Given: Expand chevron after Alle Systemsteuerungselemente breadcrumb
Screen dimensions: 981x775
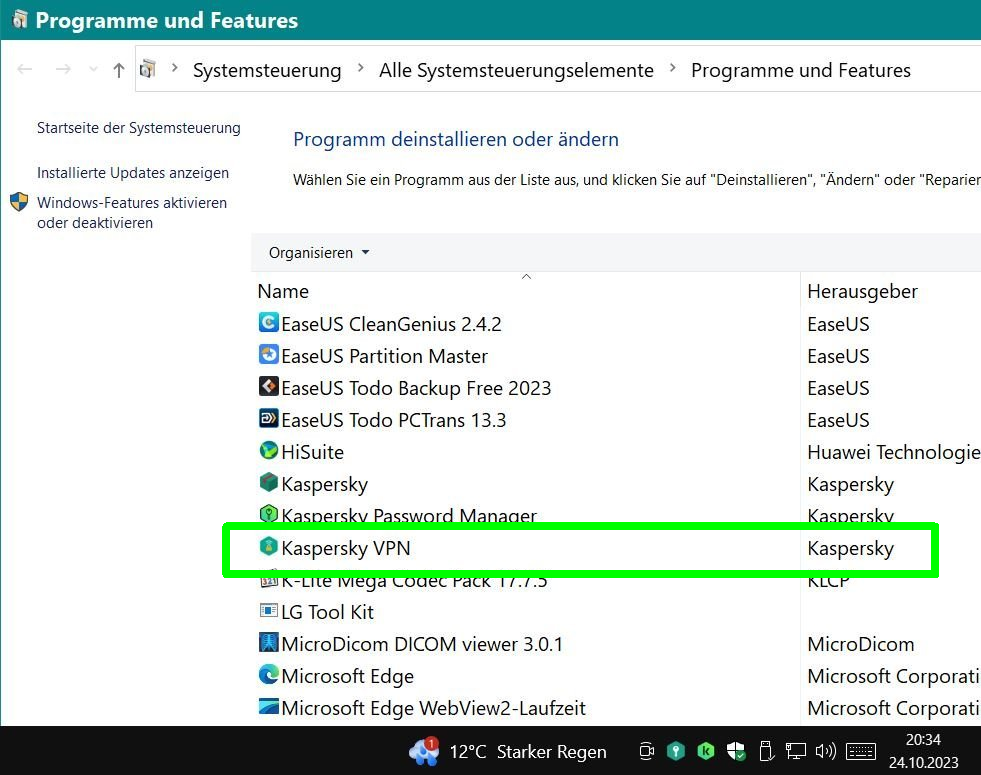Looking at the screenshot, I should (x=673, y=68).
